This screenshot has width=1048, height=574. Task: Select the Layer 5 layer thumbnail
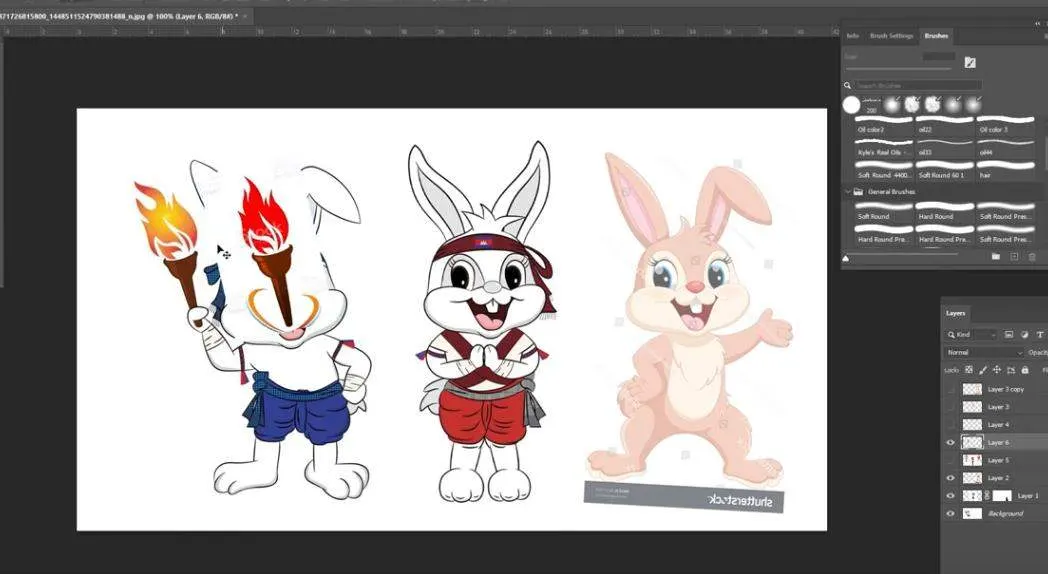click(x=972, y=460)
